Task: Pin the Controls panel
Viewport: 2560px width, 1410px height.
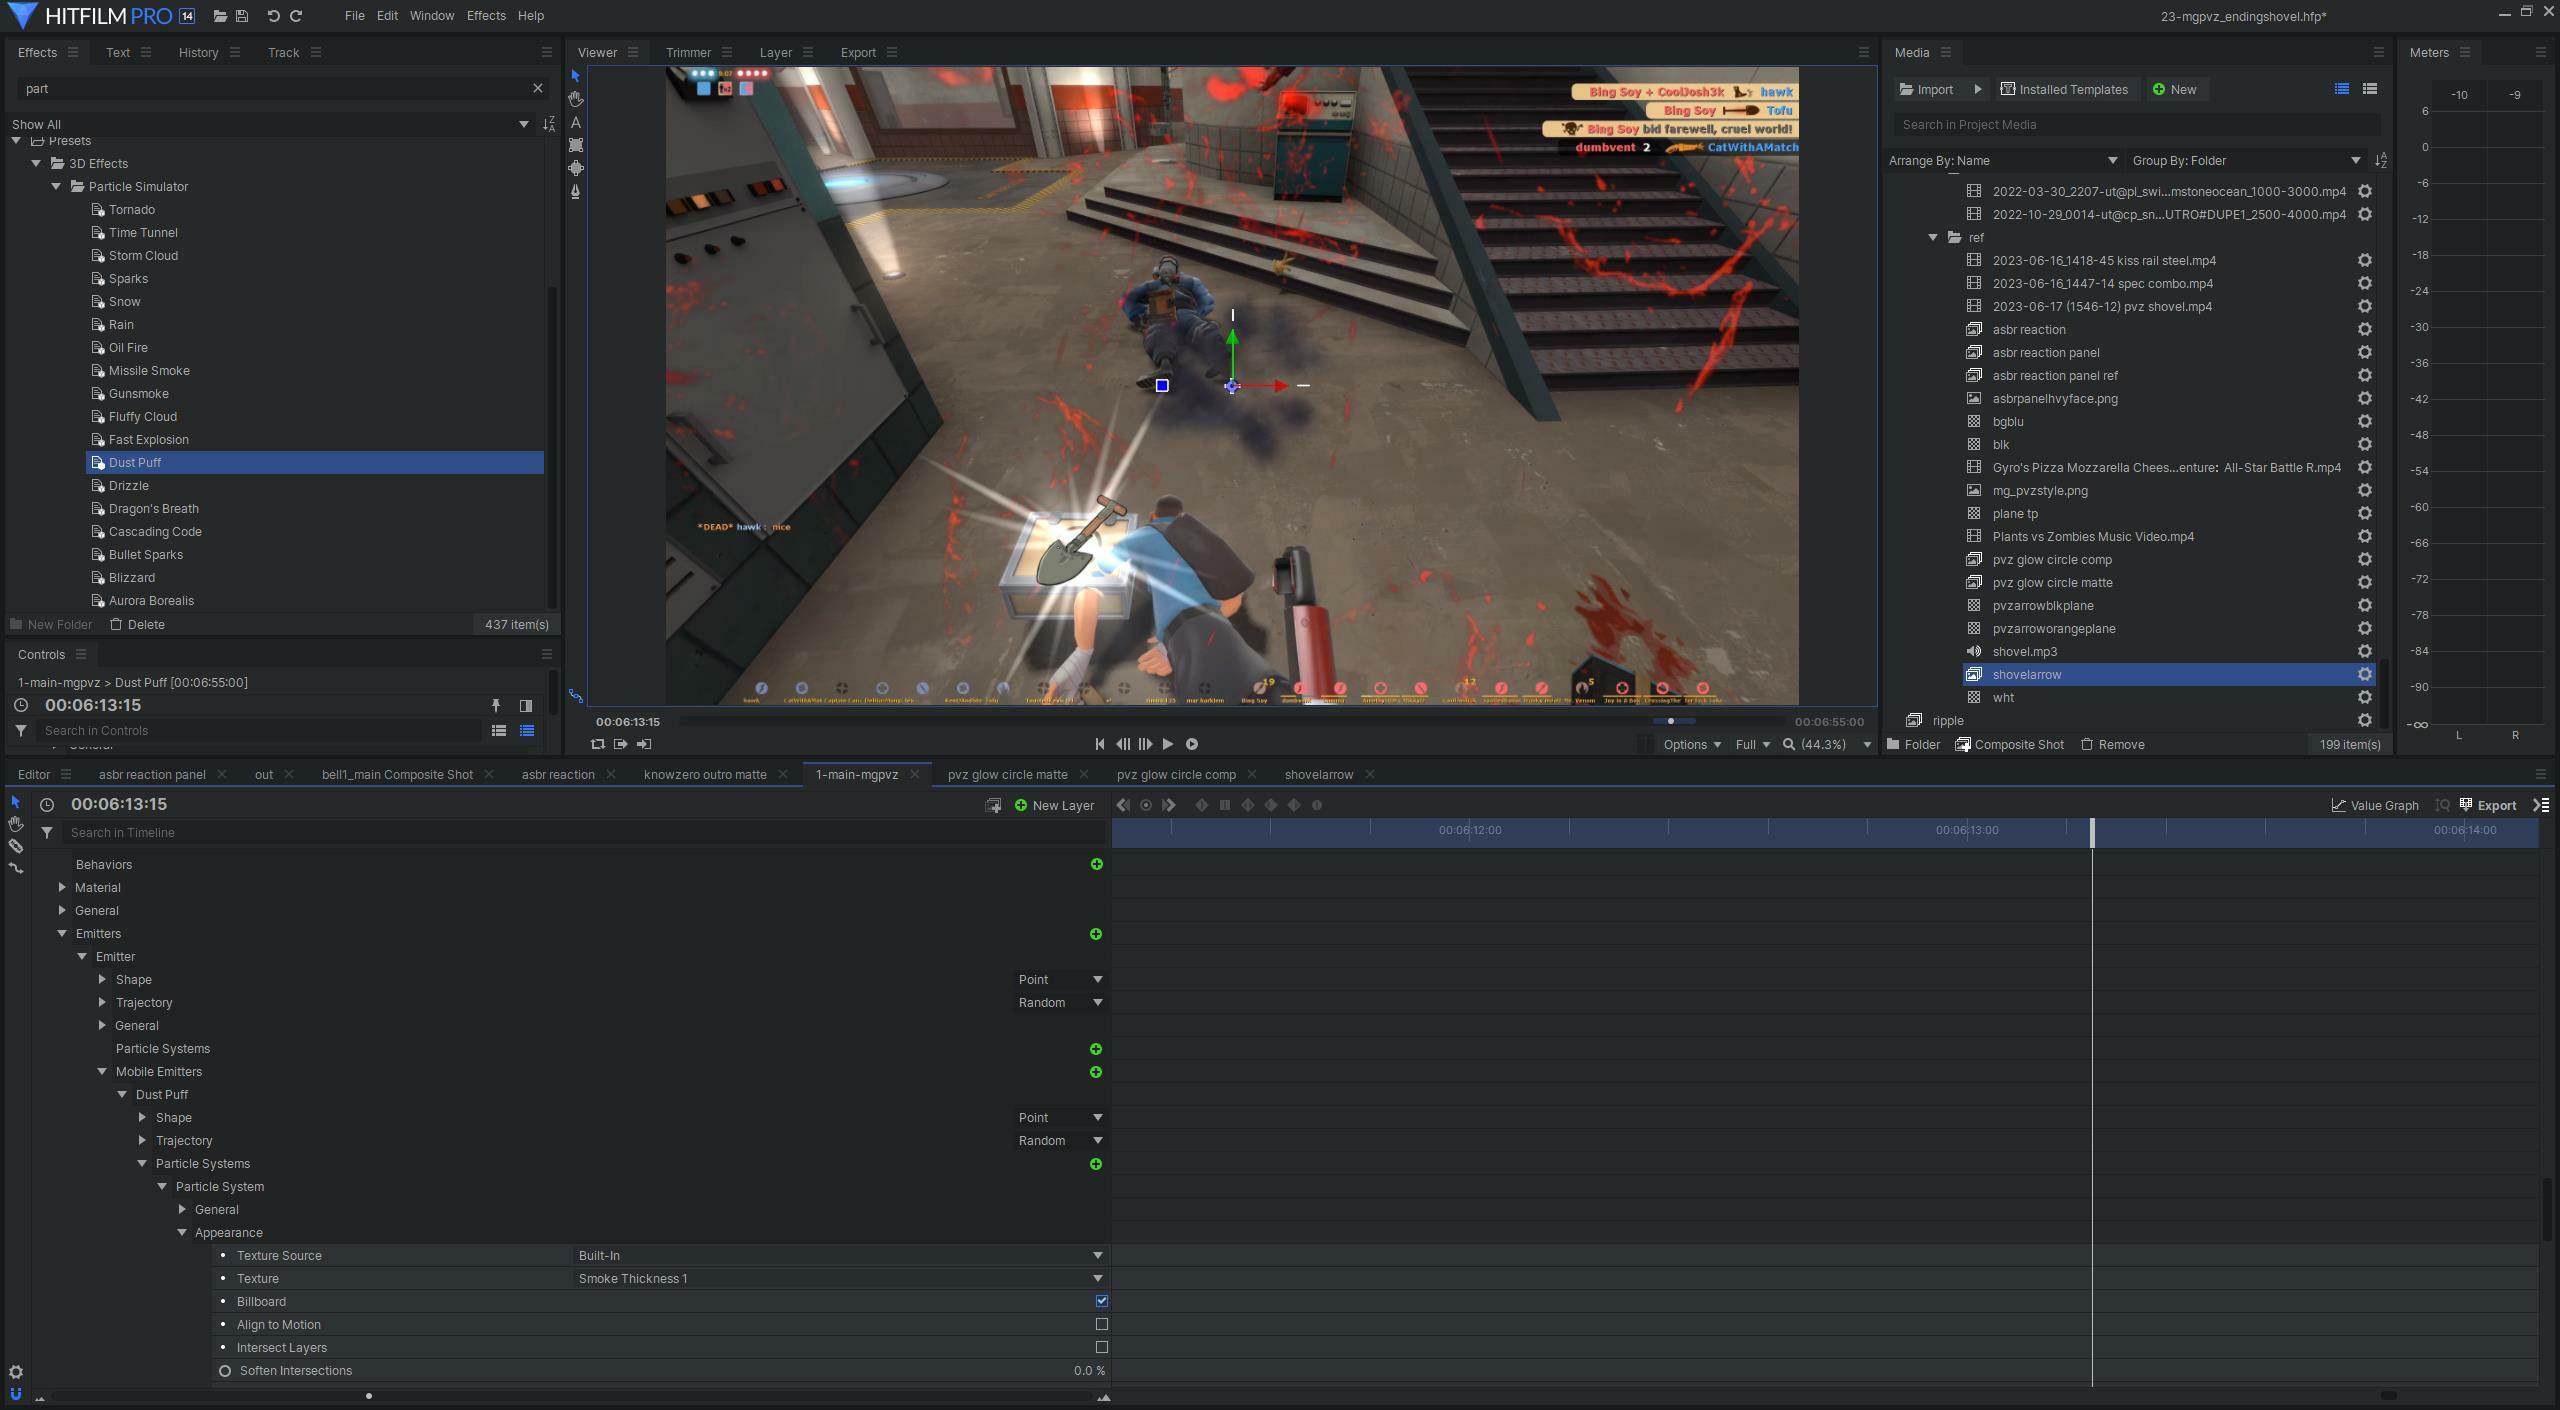Action: (x=496, y=705)
